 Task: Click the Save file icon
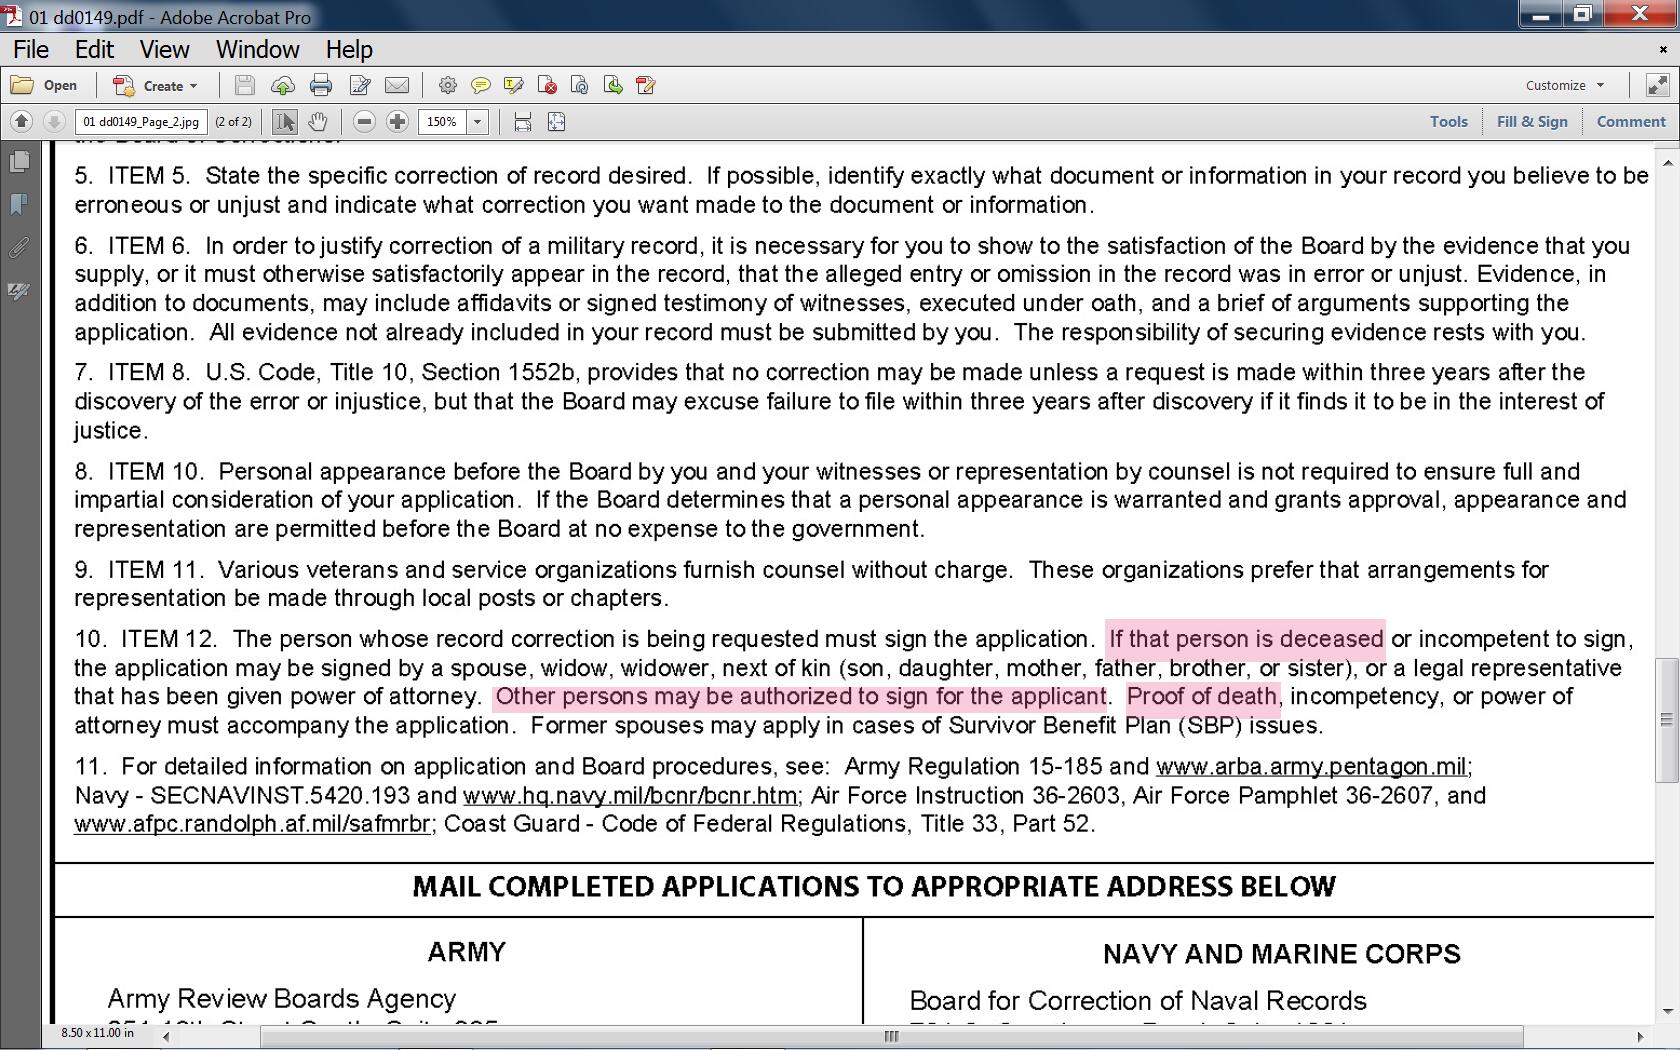(244, 86)
